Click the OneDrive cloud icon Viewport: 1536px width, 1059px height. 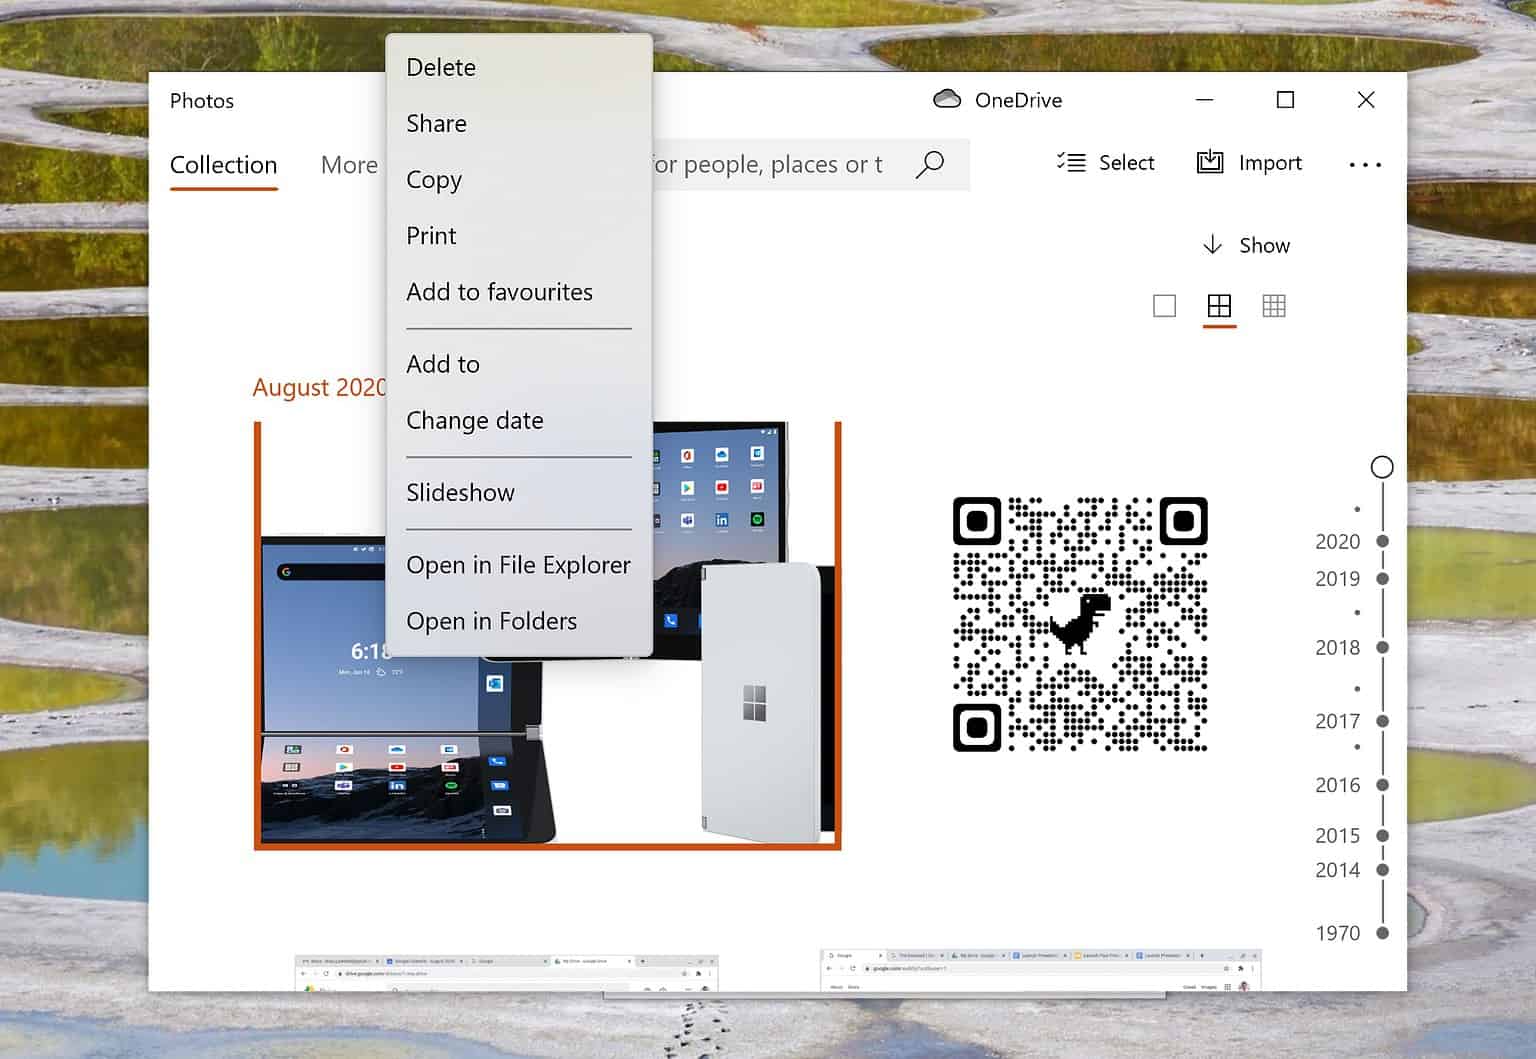point(947,99)
